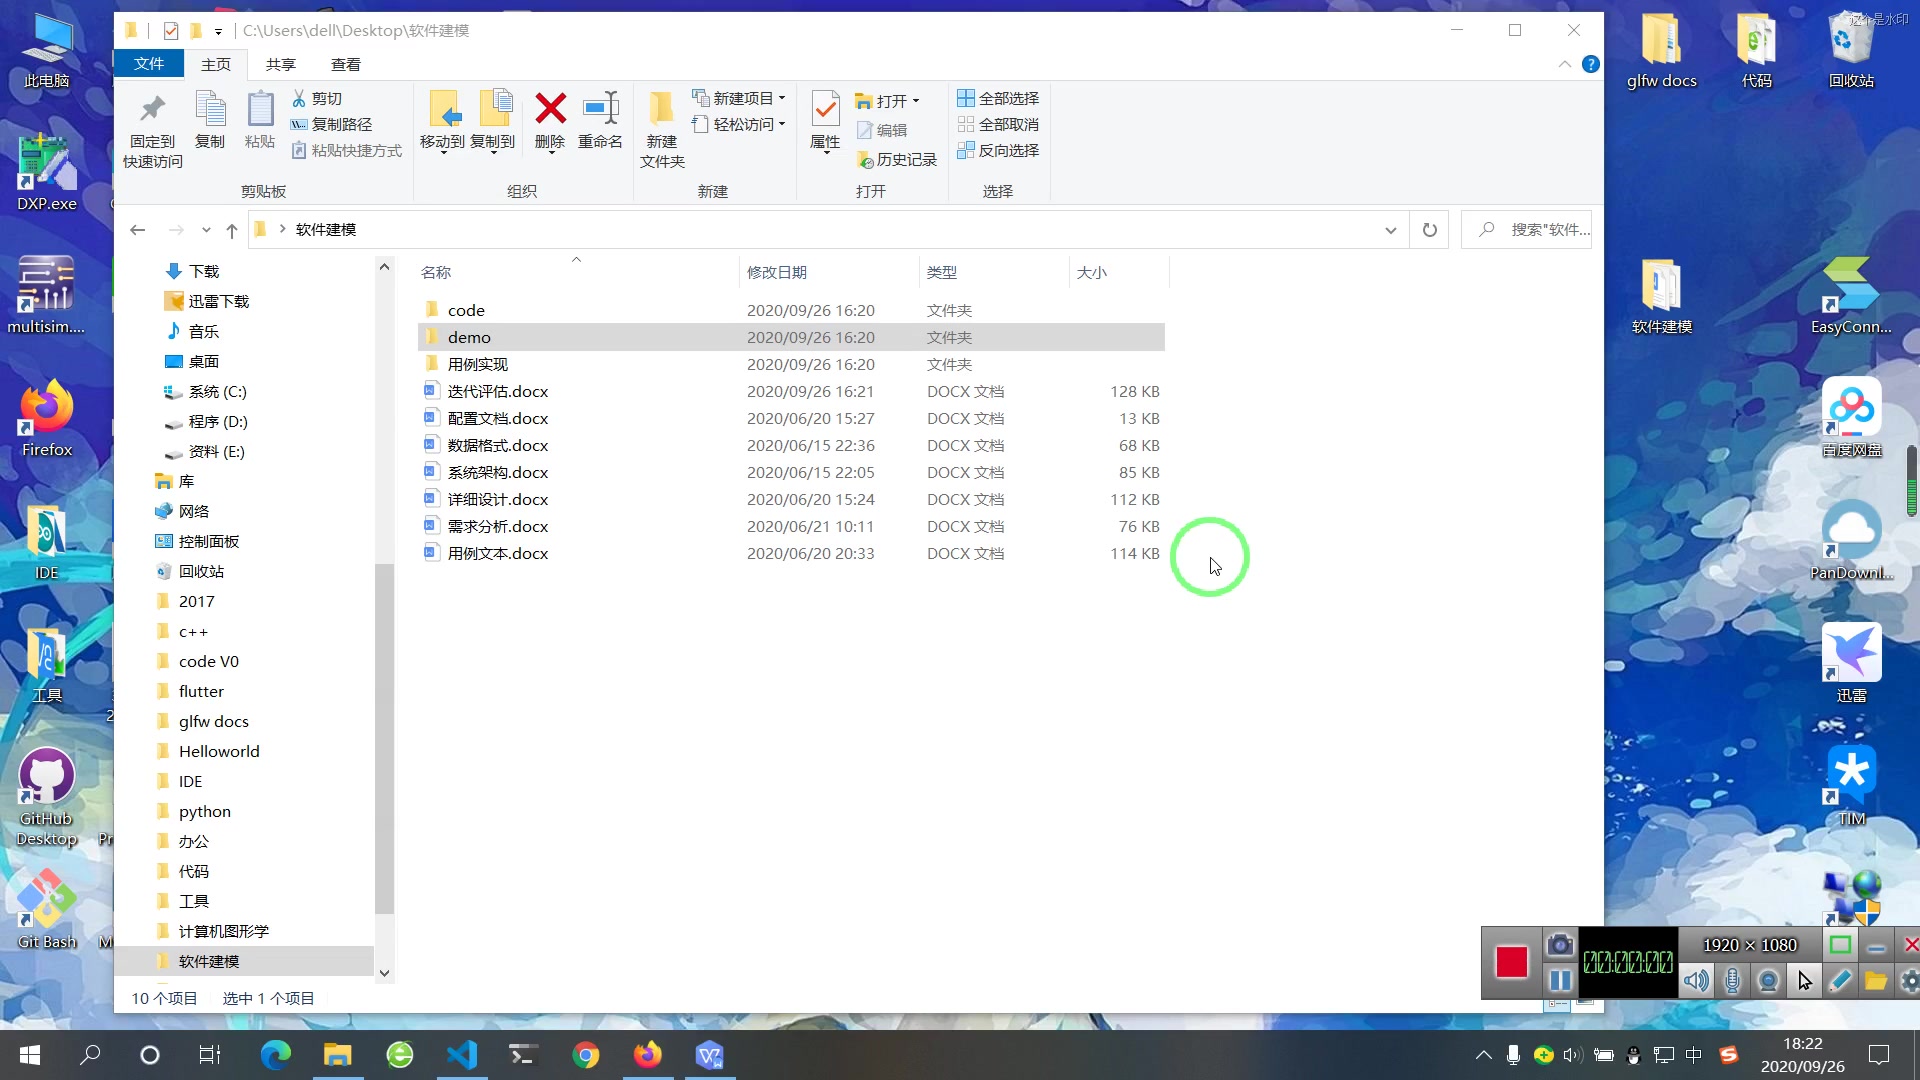Switch to the View ribbon tab
1920x1080 pixels.
(345, 64)
